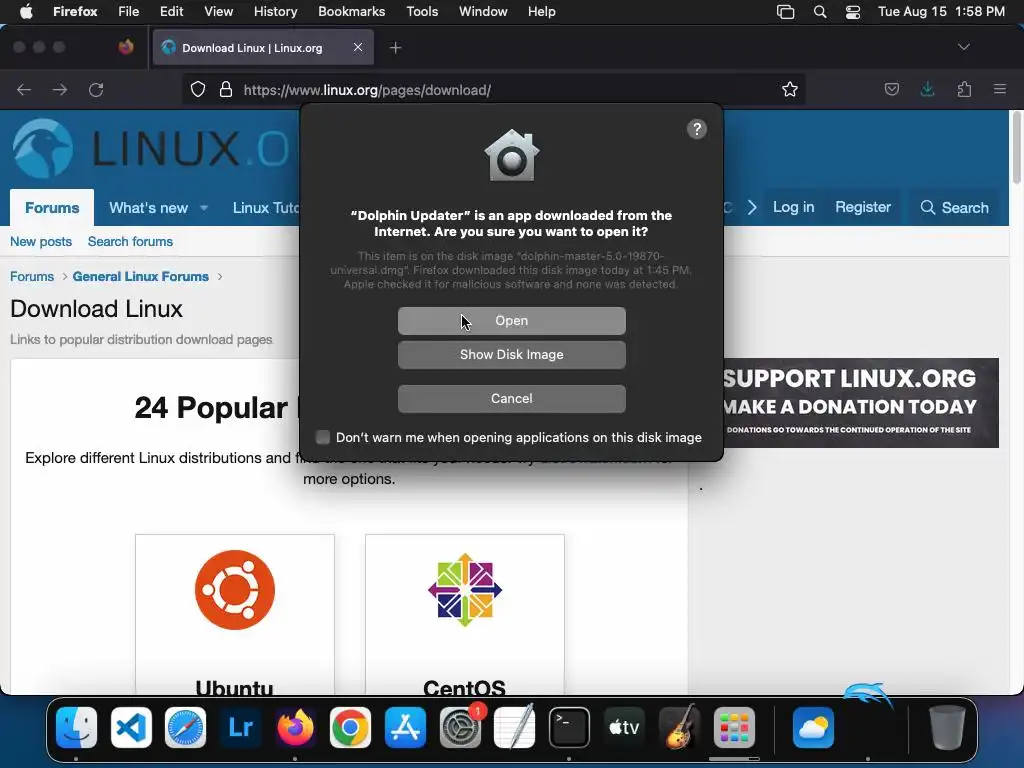Image resolution: width=1024 pixels, height=768 pixels.
Task: Open site Search
Action: pyautogui.click(x=954, y=208)
